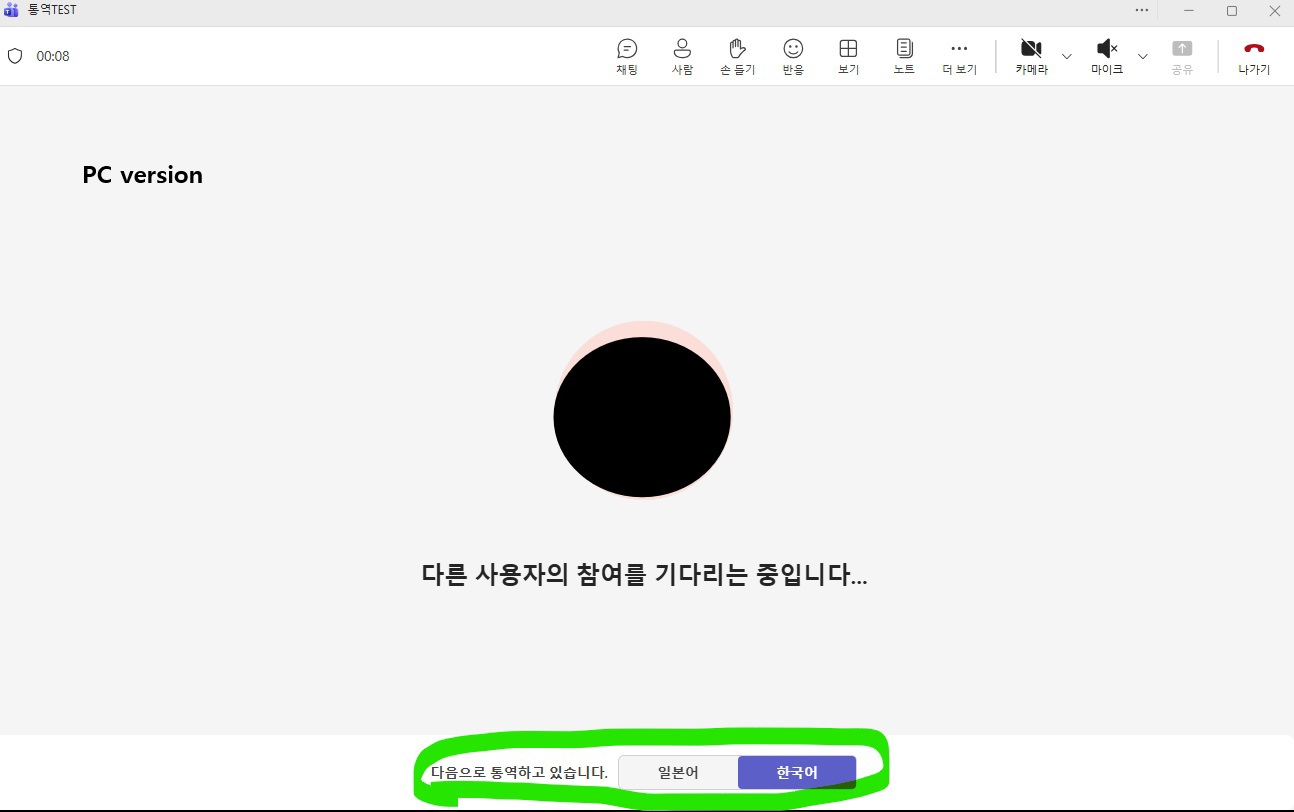Minimize the Teams meeting window
The image size is (1294, 812).
click(x=1189, y=10)
